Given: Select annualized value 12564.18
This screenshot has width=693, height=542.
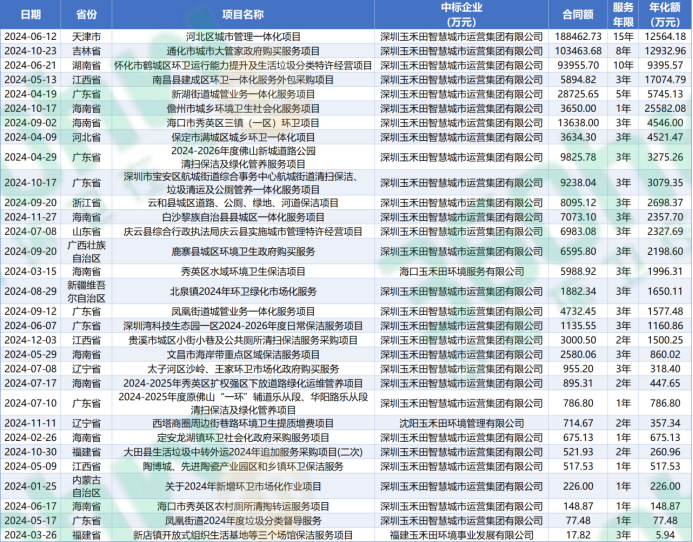Looking at the screenshot, I should 665,37.
